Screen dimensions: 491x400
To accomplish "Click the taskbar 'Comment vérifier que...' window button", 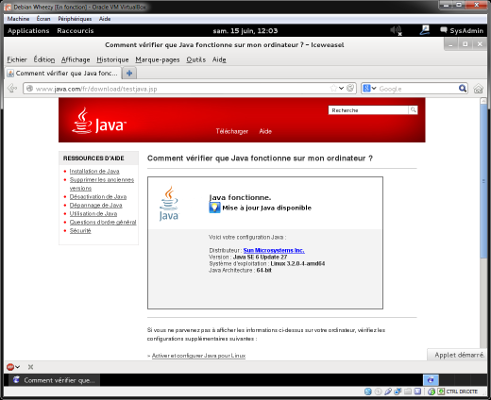I will click(53, 380).
